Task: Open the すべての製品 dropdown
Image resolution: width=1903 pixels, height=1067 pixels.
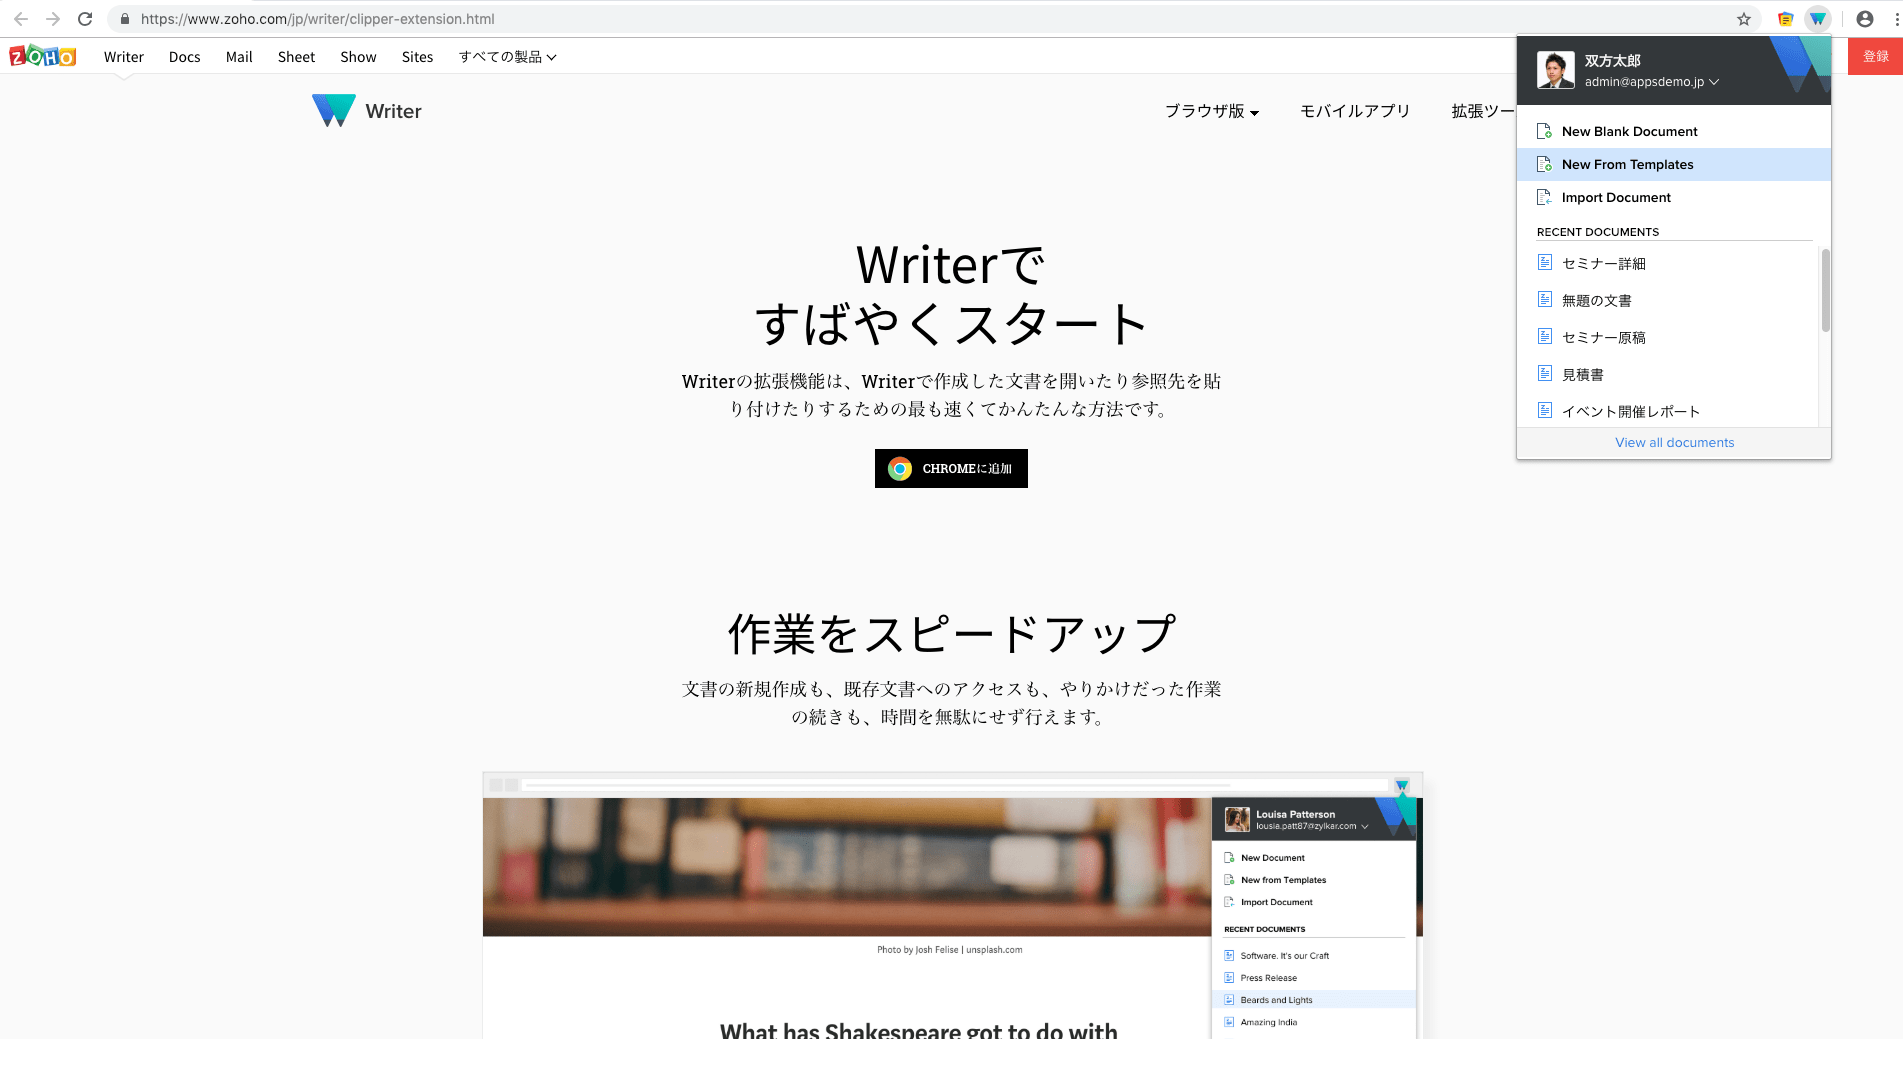Action: pos(507,57)
